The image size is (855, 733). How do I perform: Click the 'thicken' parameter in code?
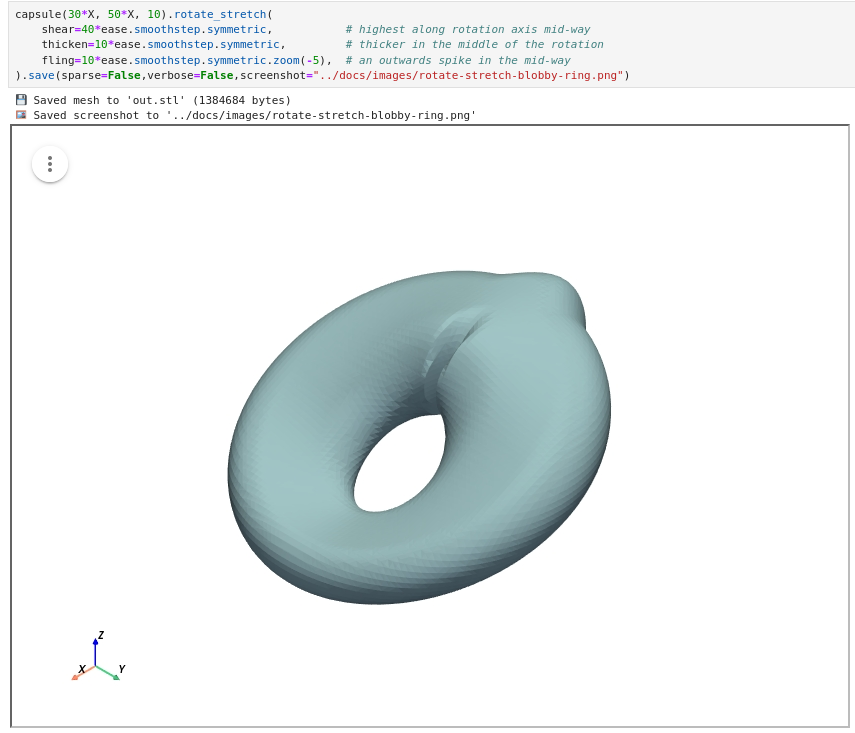(64, 45)
